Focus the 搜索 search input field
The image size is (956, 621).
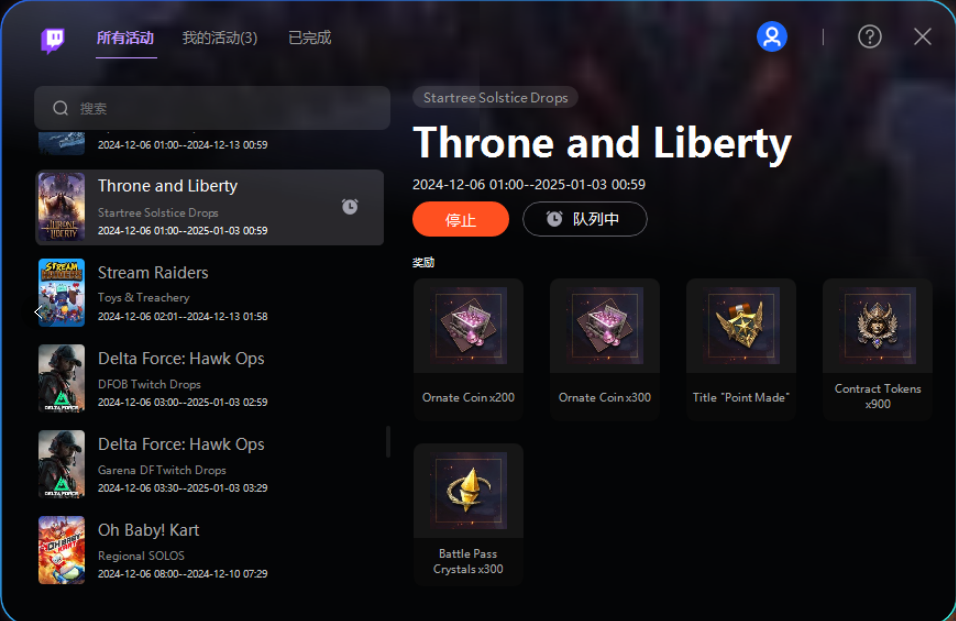click(212, 108)
